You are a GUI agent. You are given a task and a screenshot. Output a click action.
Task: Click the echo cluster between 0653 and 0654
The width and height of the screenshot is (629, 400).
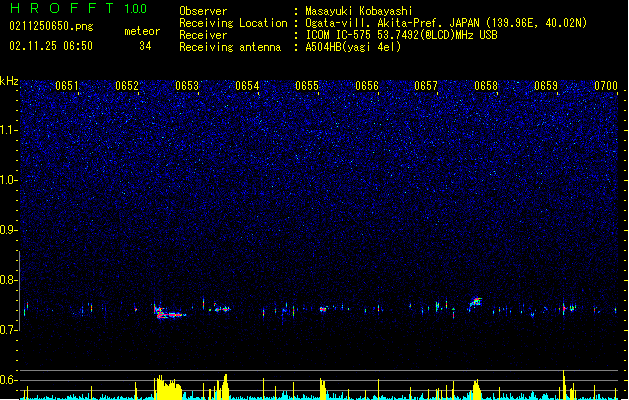[x=220, y=308]
